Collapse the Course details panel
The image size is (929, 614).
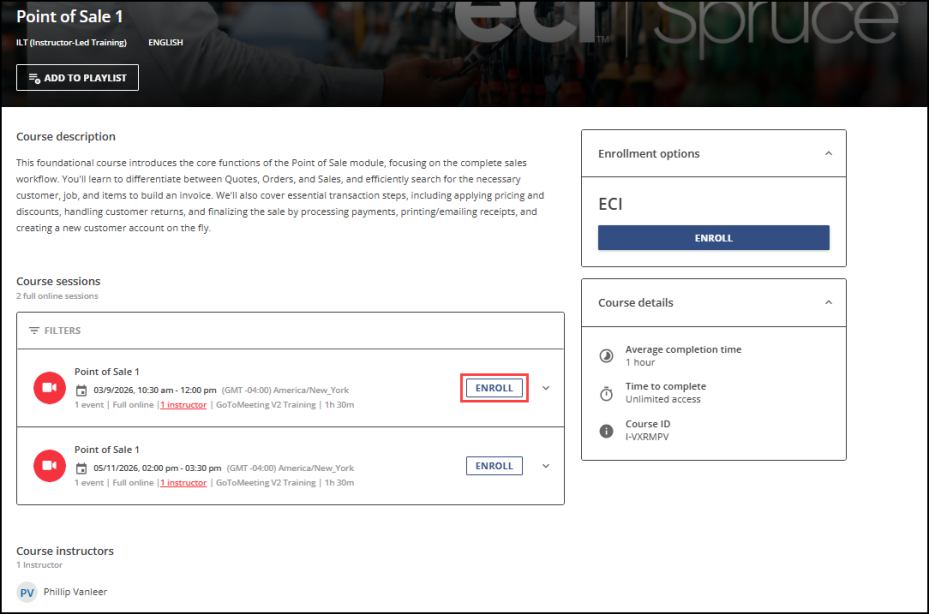pos(828,302)
